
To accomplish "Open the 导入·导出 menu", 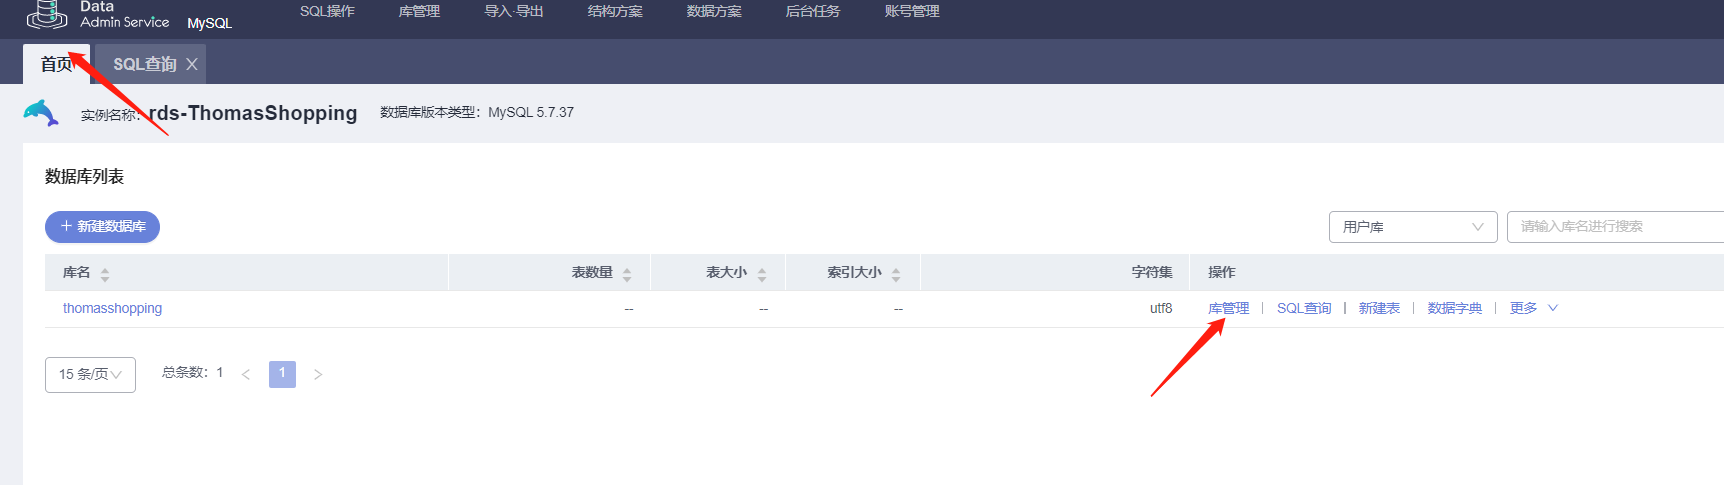I will click(514, 11).
